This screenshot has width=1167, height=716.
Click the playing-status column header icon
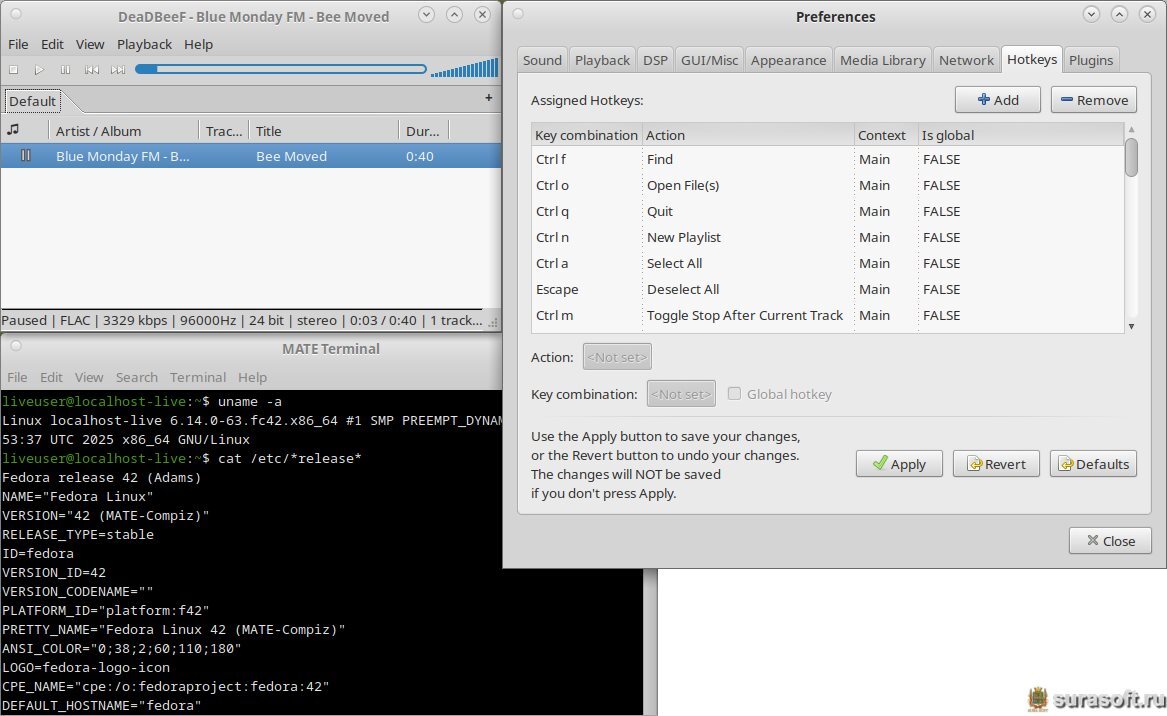(x=14, y=131)
